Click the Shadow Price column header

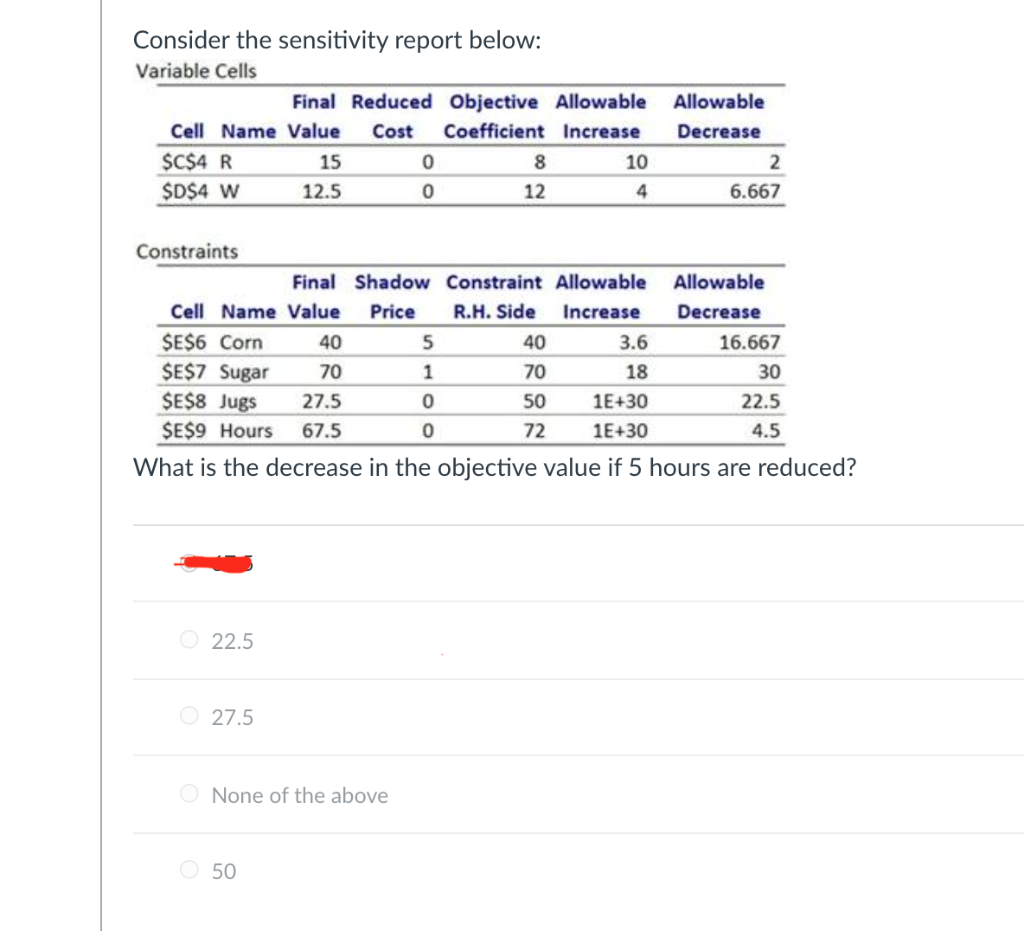click(x=392, y=297)
